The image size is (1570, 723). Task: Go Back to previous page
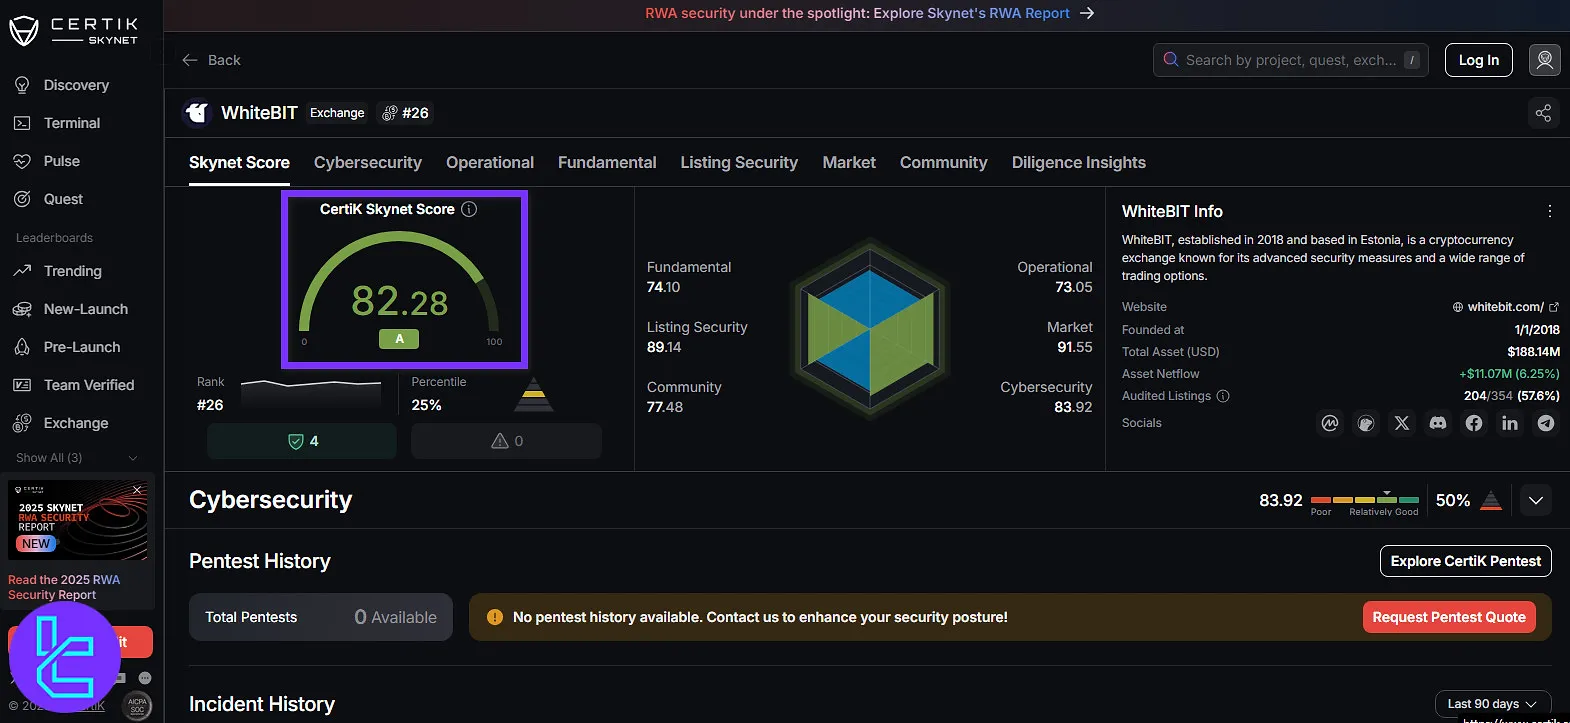[x=211, y=60]
